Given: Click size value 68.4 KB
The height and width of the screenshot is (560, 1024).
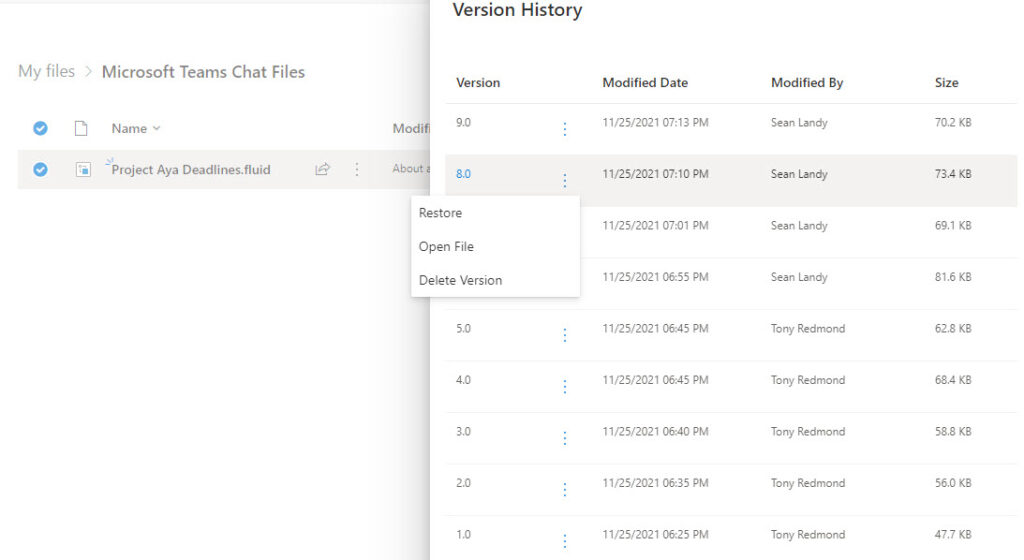Looking at the screenshot, I should pyautogui.click(x=953, y=381).
